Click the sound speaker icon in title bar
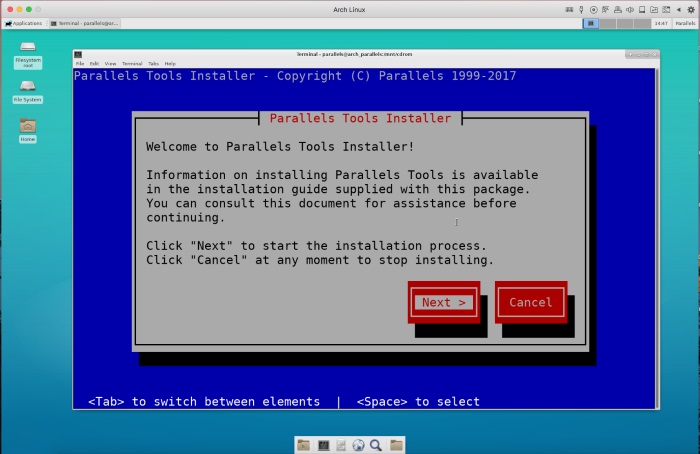This screenshot has width=700, height=454. (630, 9)
